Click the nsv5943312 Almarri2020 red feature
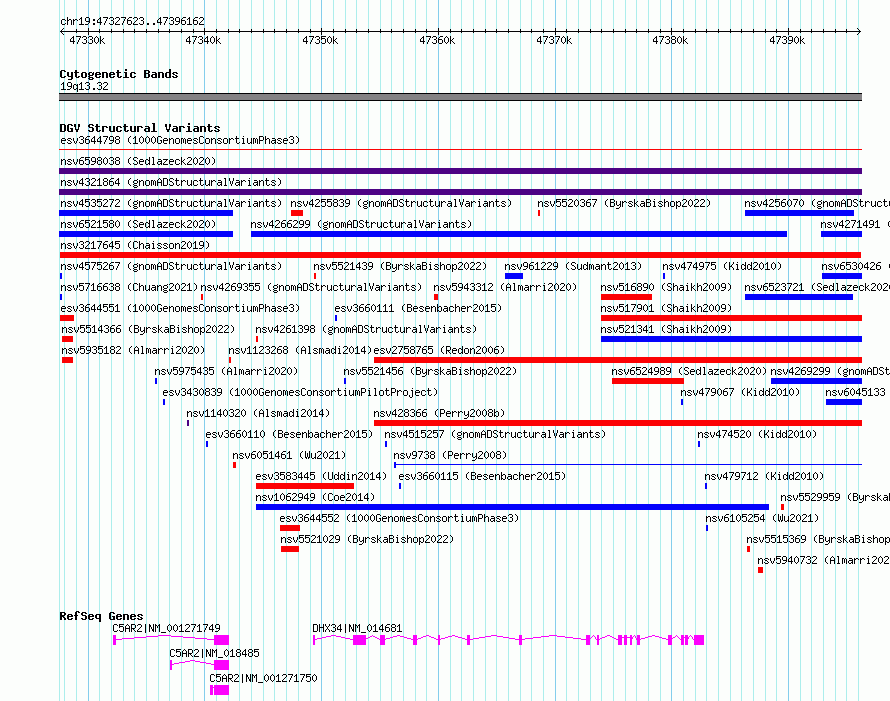The width and height of the screenshot is (890, 701). tap(436, 297)
